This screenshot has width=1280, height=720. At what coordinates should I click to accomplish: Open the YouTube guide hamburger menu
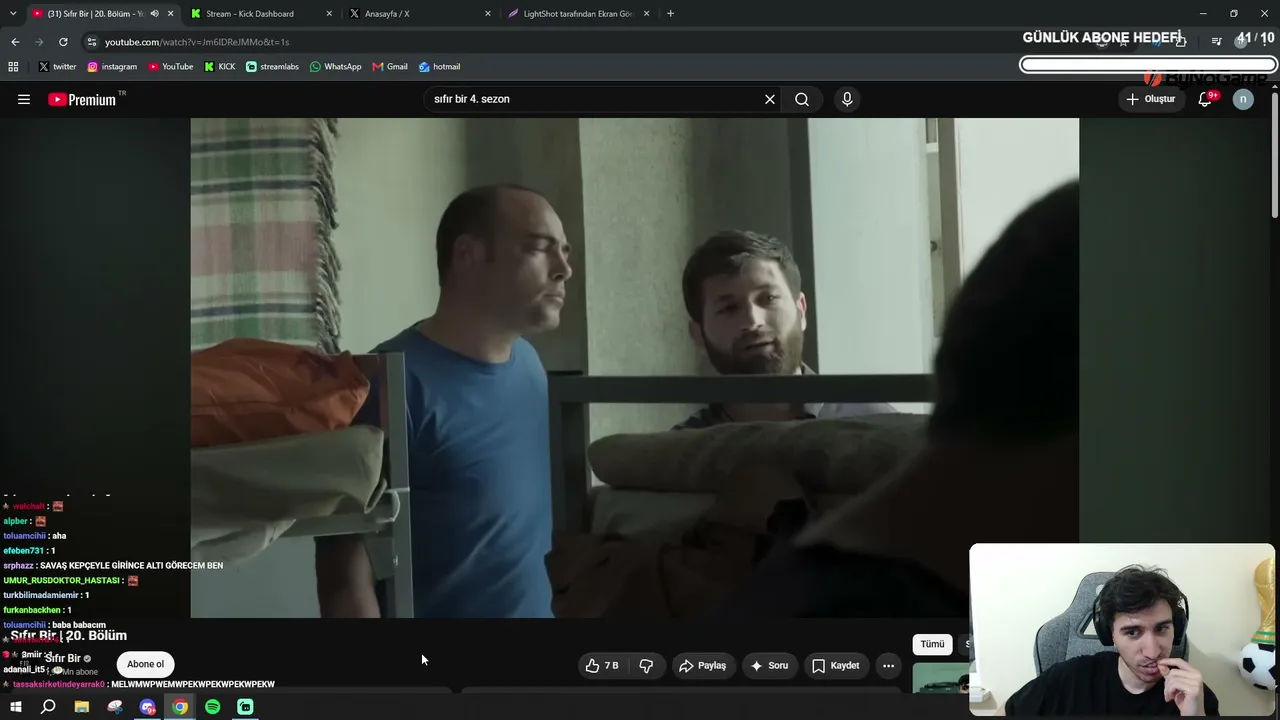[24, 99]
